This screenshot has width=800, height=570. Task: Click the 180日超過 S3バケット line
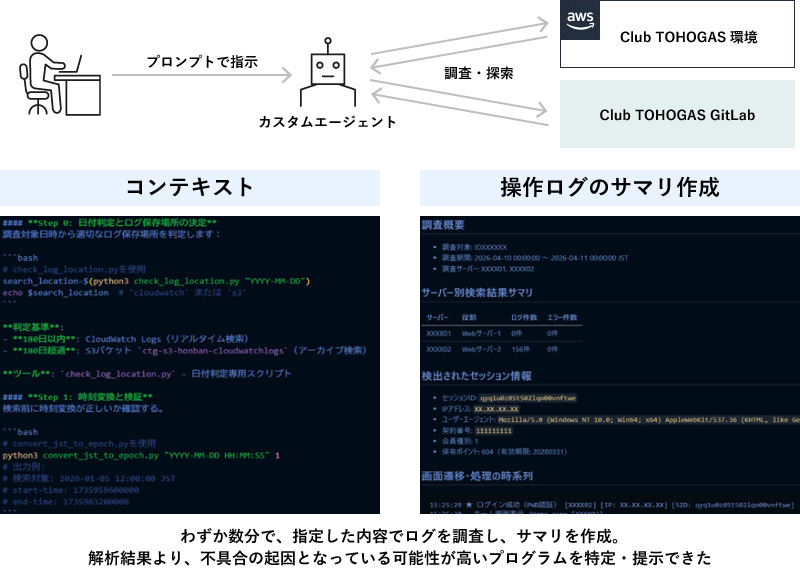point(185,351)
